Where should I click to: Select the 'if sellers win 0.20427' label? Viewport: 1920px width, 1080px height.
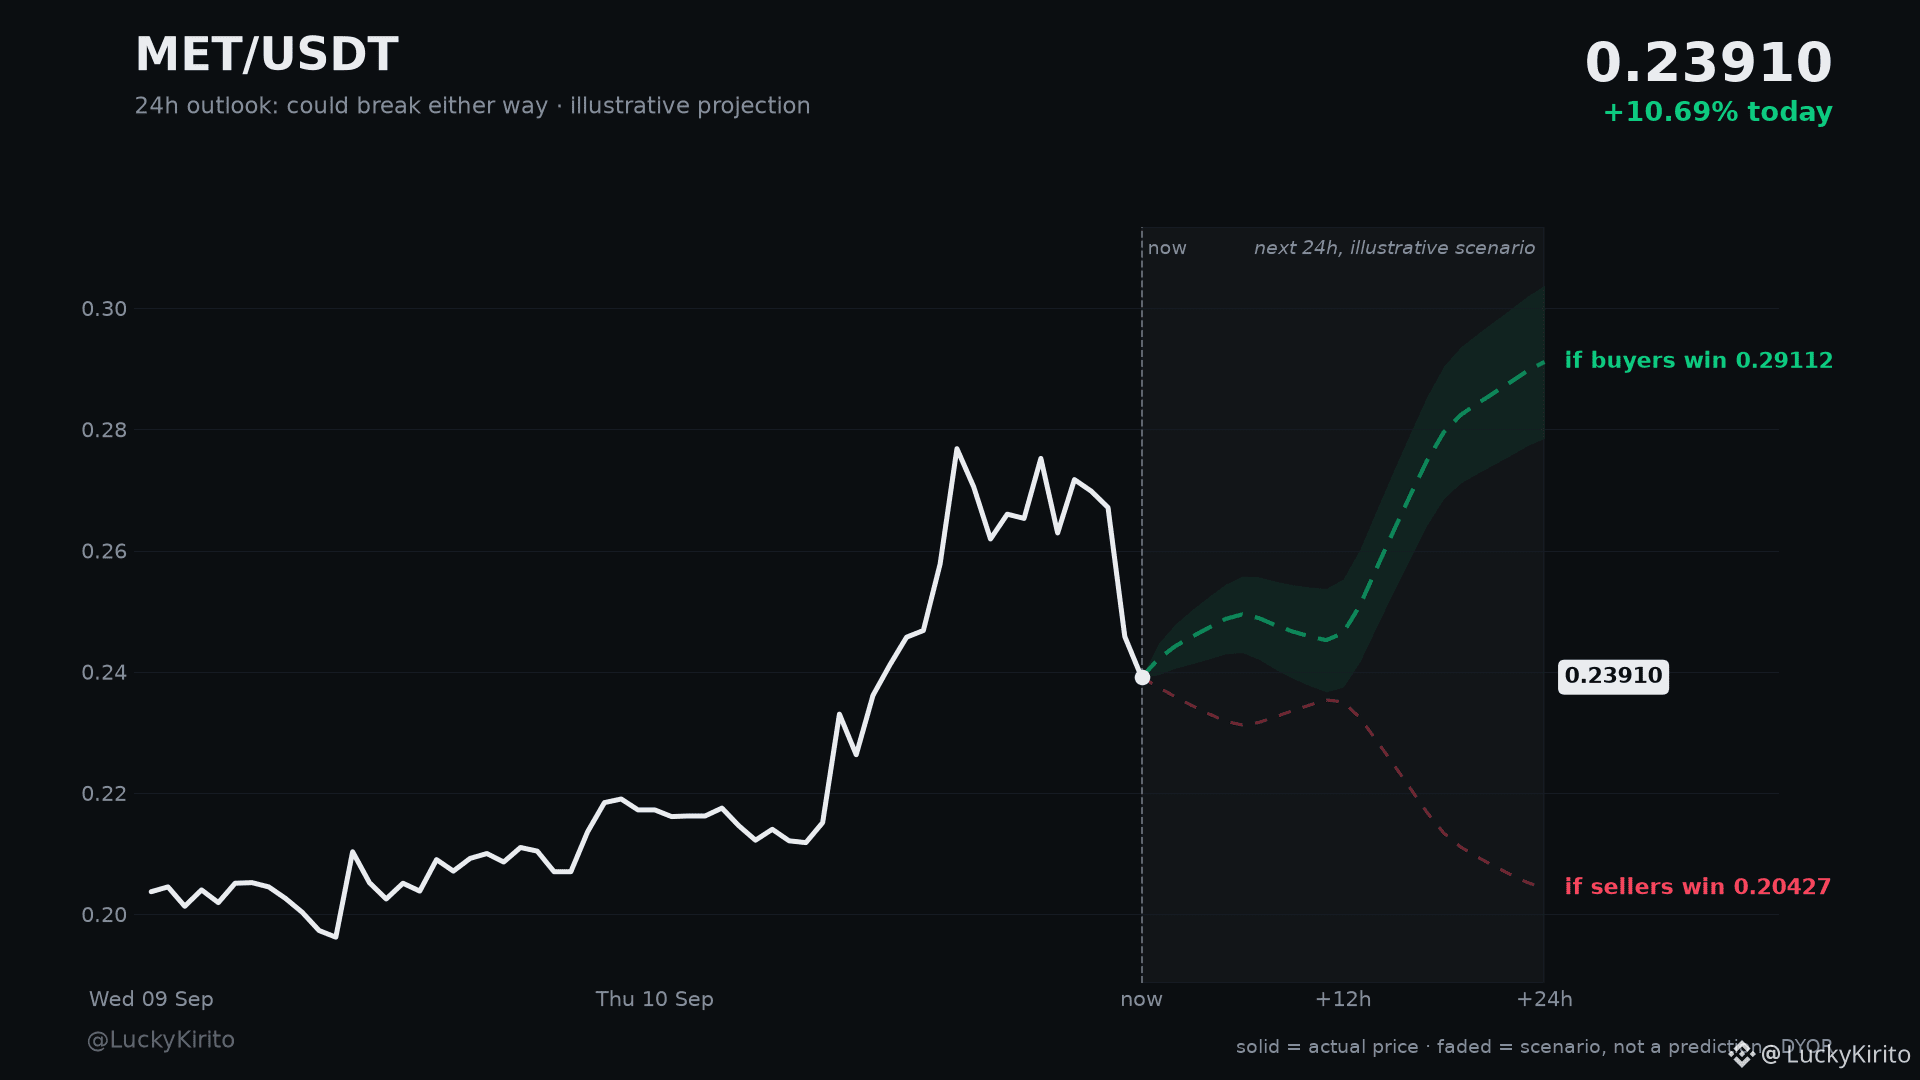tap(1697, 887)
